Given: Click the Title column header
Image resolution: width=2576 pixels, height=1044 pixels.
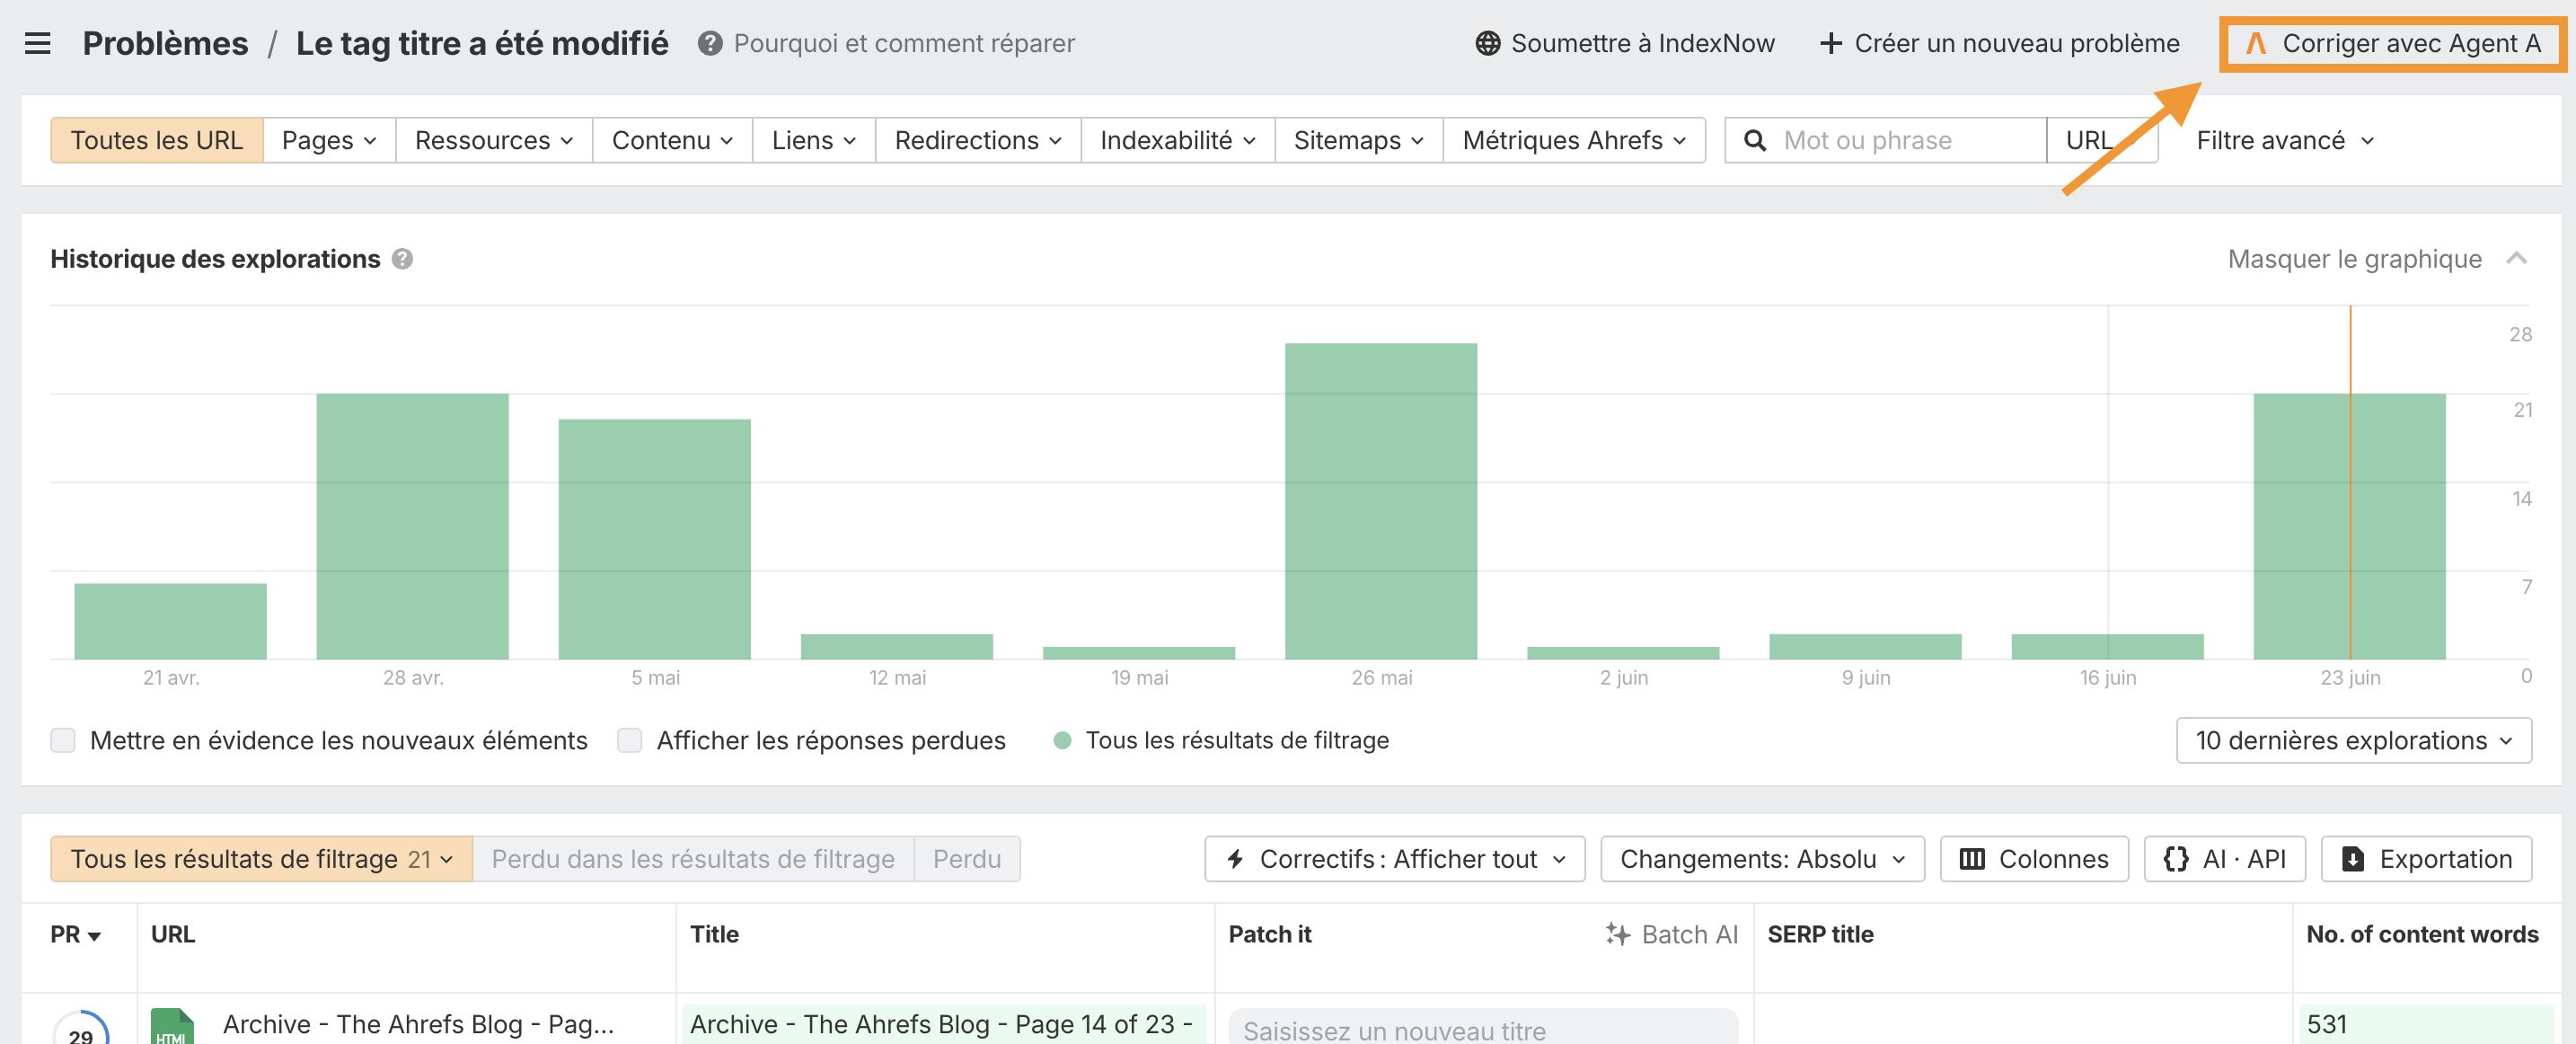Looking at the screenshot, I should 714,934.
